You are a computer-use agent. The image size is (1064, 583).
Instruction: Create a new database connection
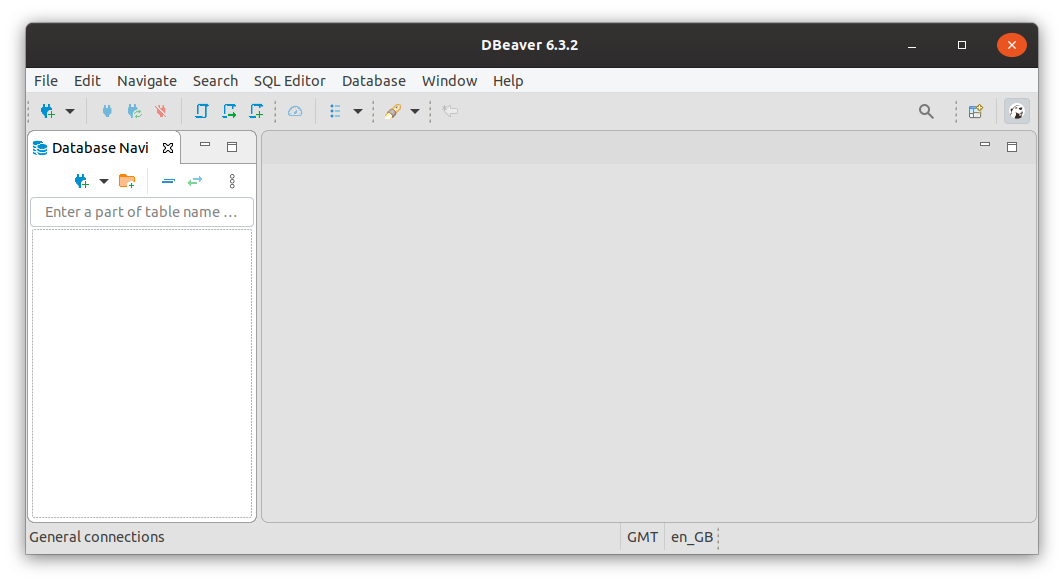click(50, 111)
